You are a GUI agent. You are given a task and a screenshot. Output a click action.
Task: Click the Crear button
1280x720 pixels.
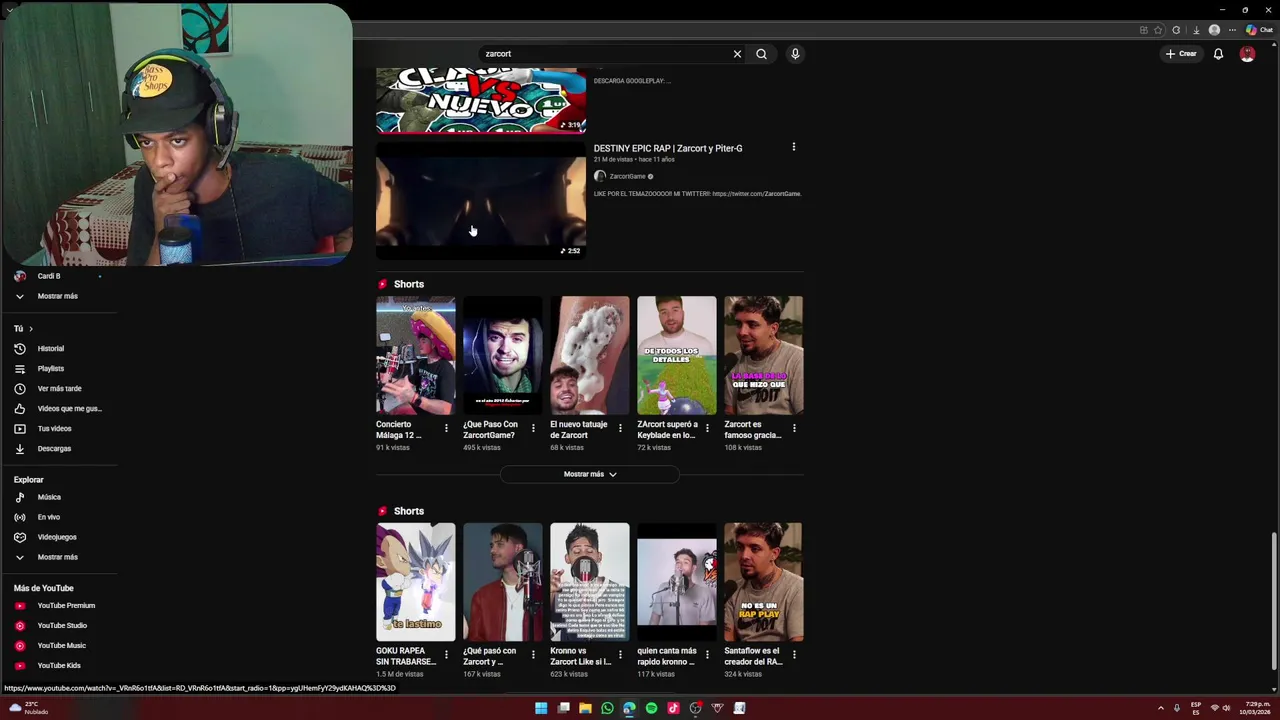click(1181, 54)
